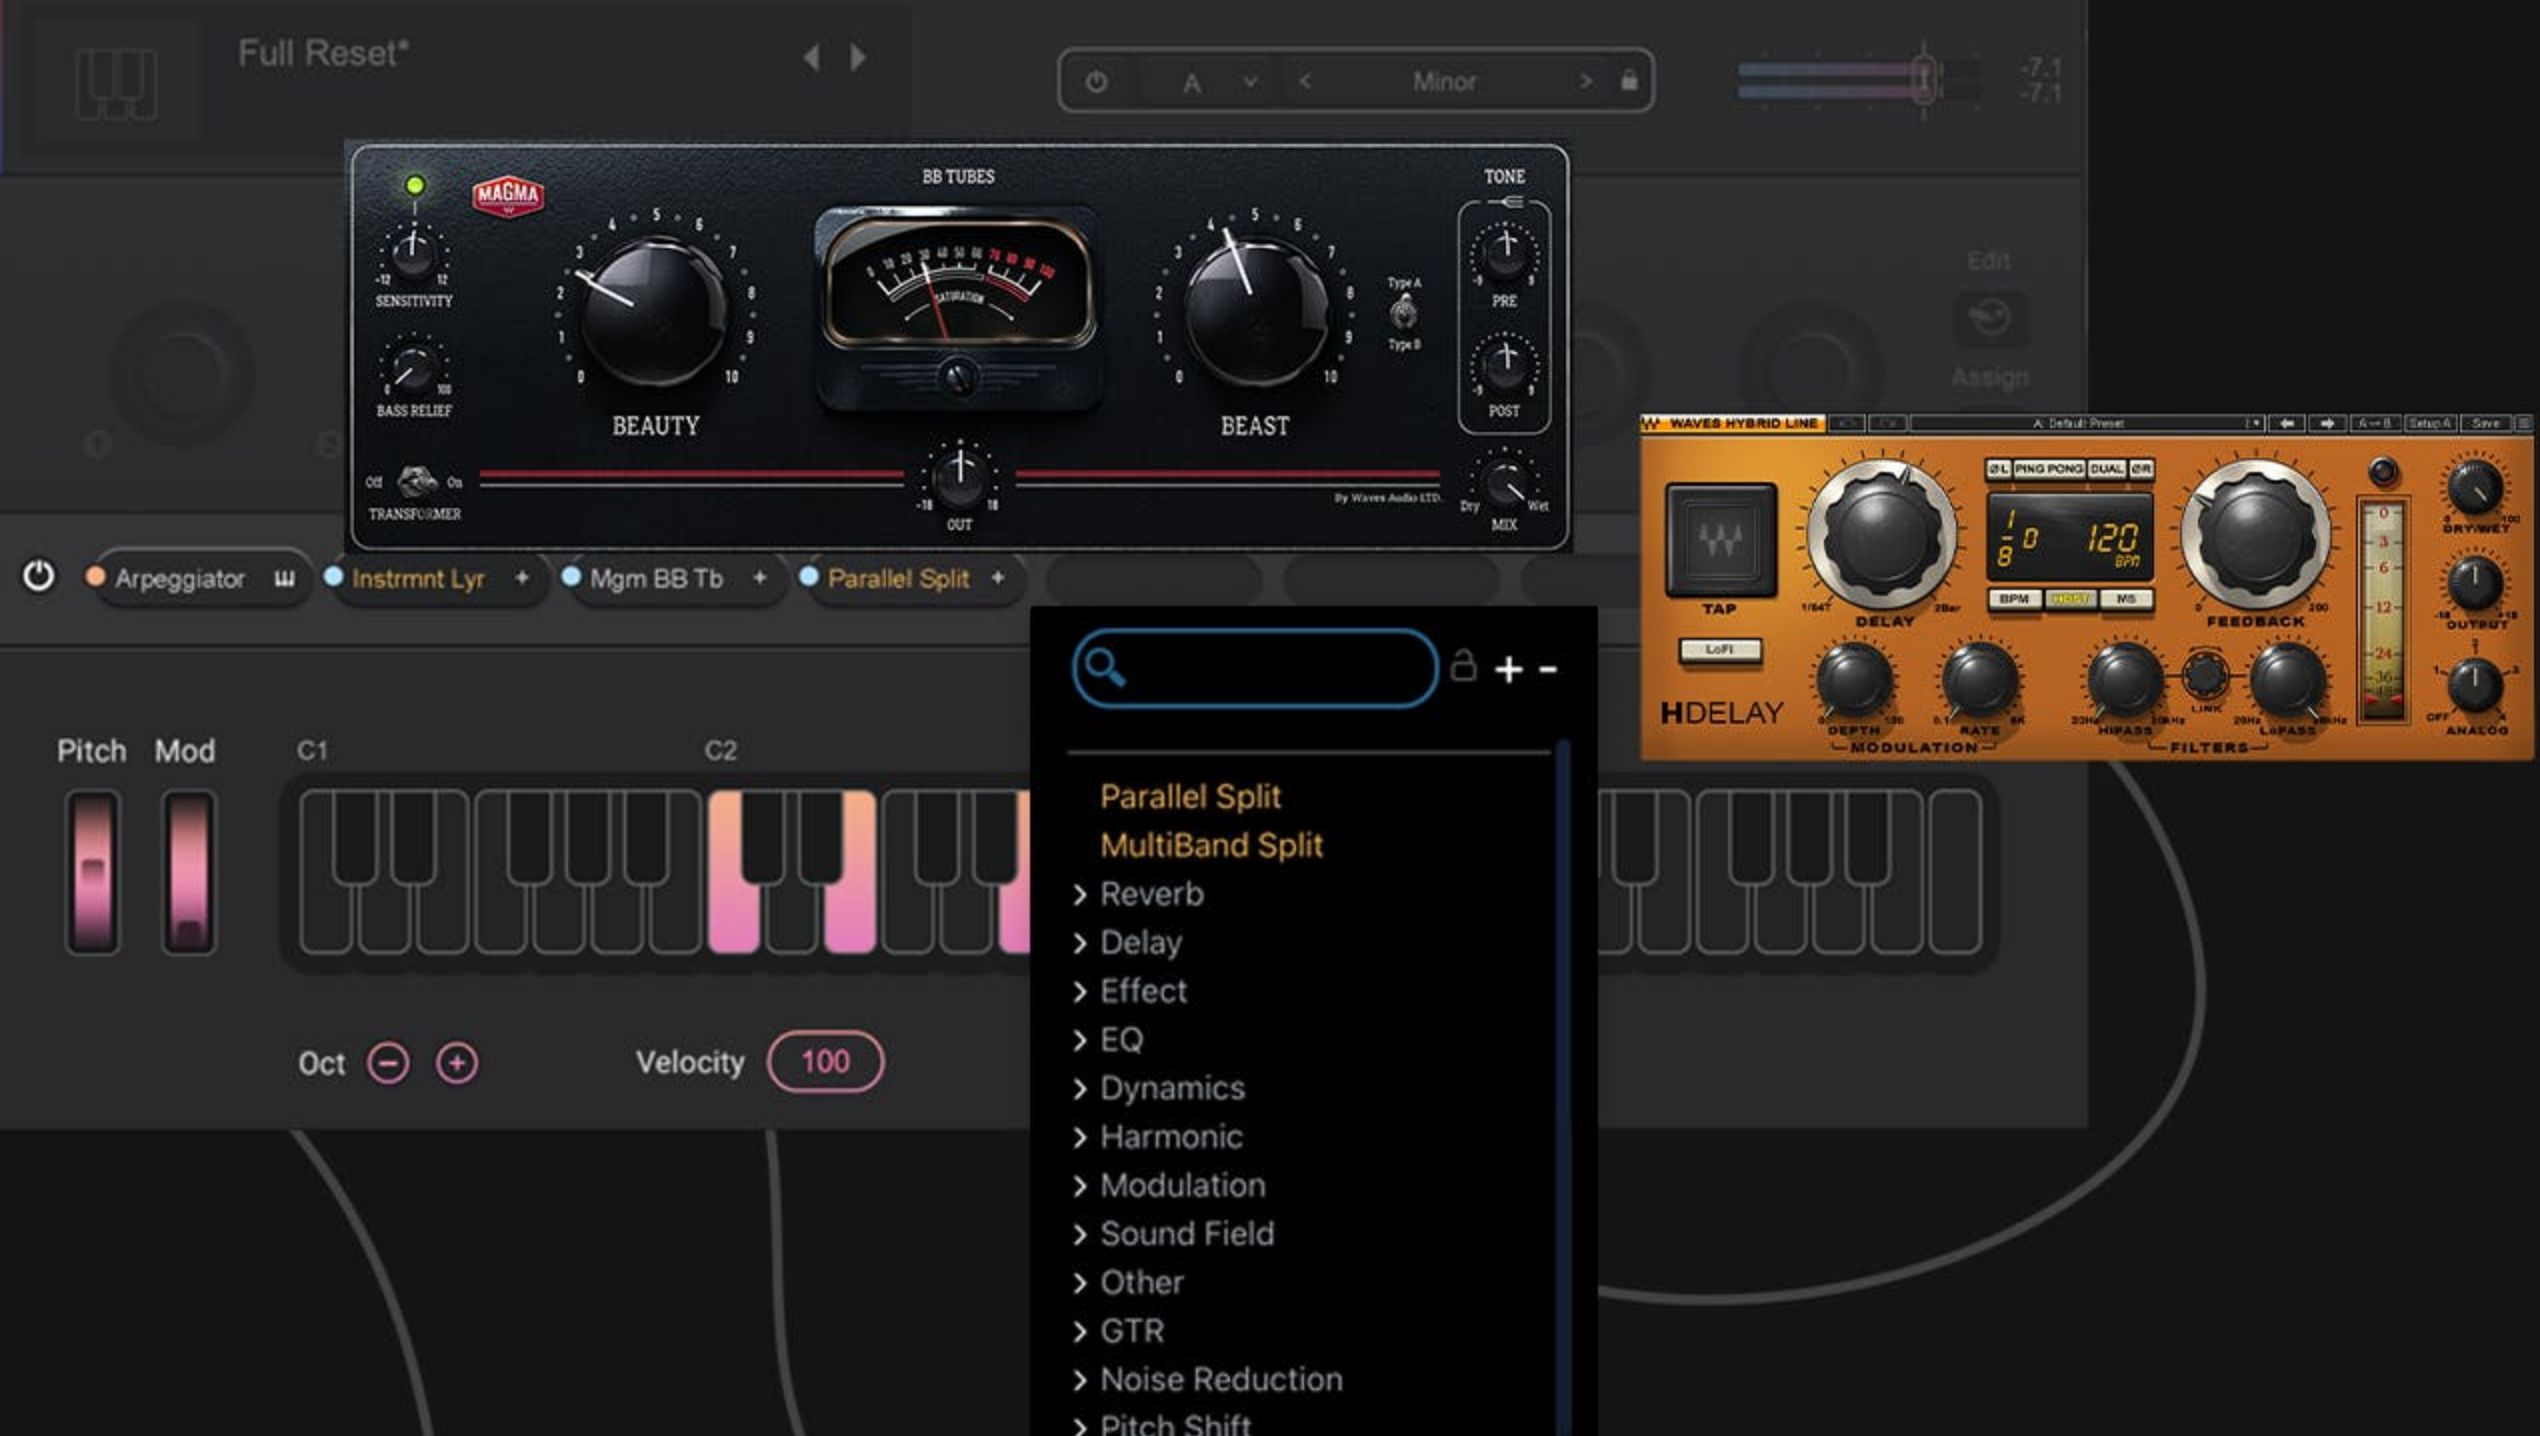Go to previous preset with left arrow
2540x1436 pixels.
(812, 57)
